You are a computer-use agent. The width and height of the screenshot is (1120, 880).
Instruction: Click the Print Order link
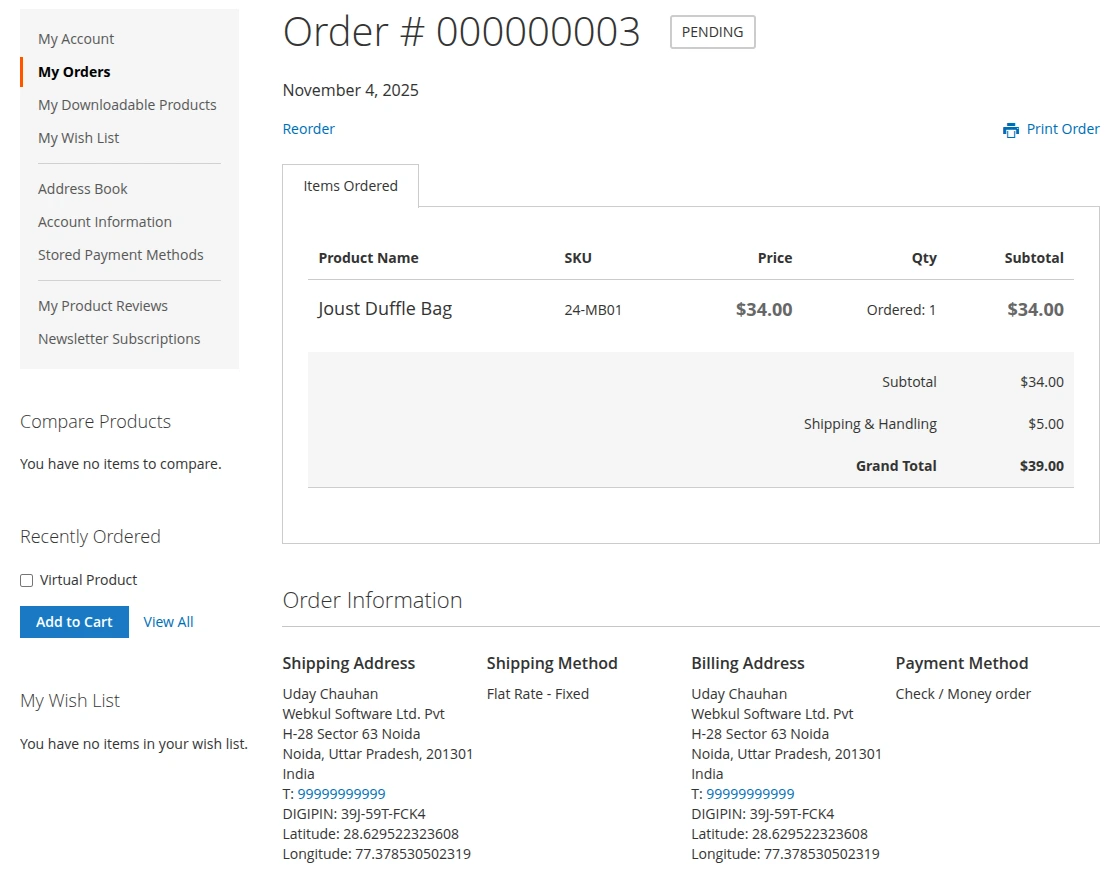pyautogui.click(x=1063, y=129)
